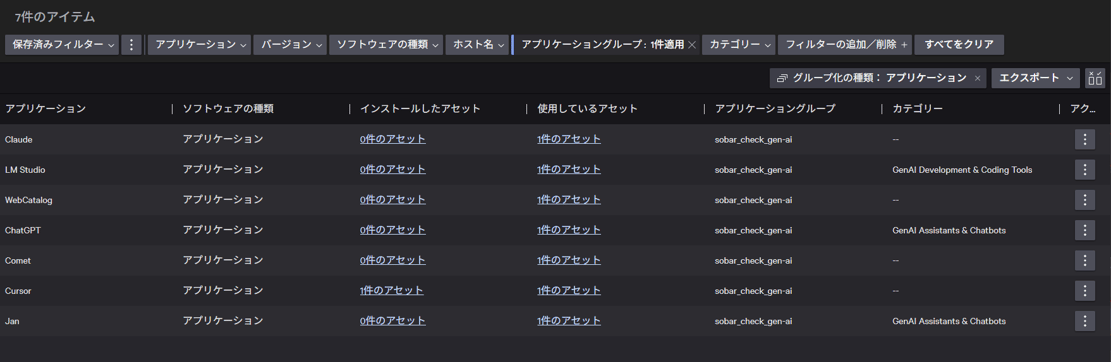Screen dimensions: 1111x362
Task: Open the saved filters kebab menu
Action: (x=132, y=44)
